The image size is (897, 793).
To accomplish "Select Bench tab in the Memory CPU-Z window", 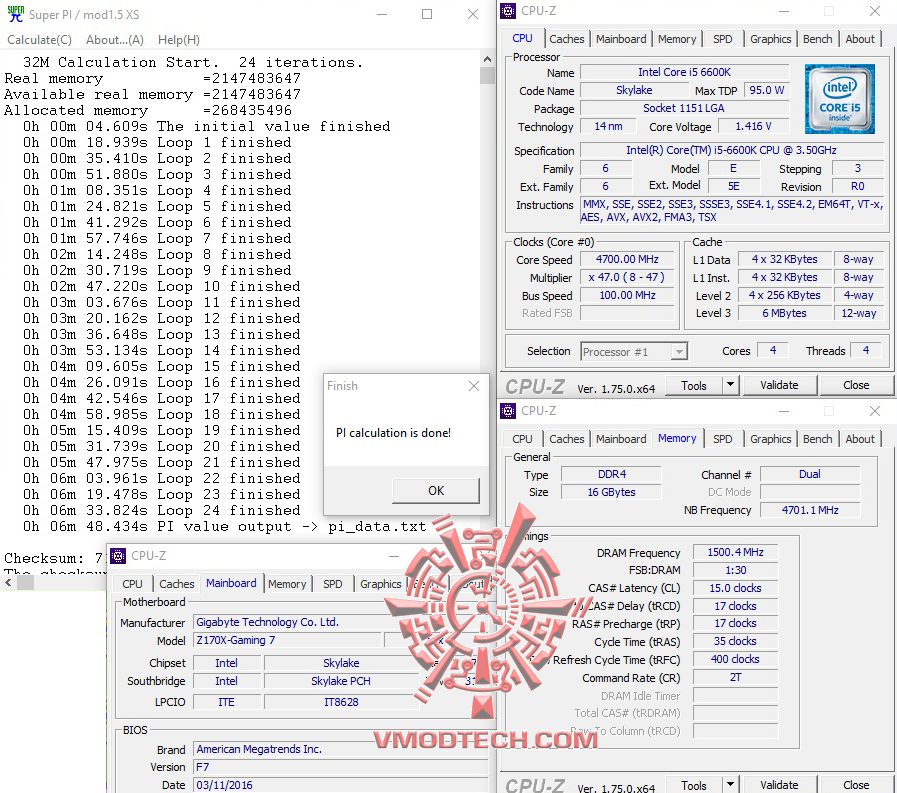I will (x=817, y=439).
